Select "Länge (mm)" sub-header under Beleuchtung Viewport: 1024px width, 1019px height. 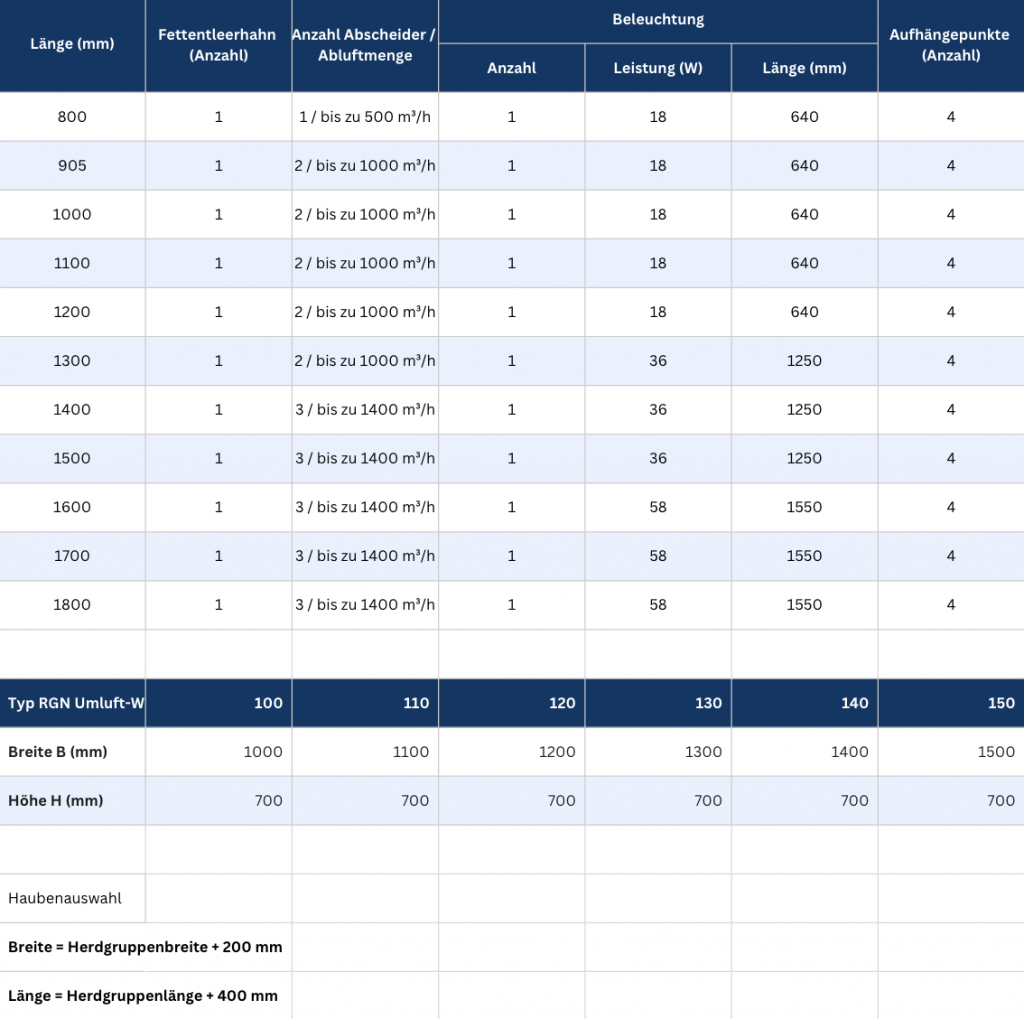804,68
